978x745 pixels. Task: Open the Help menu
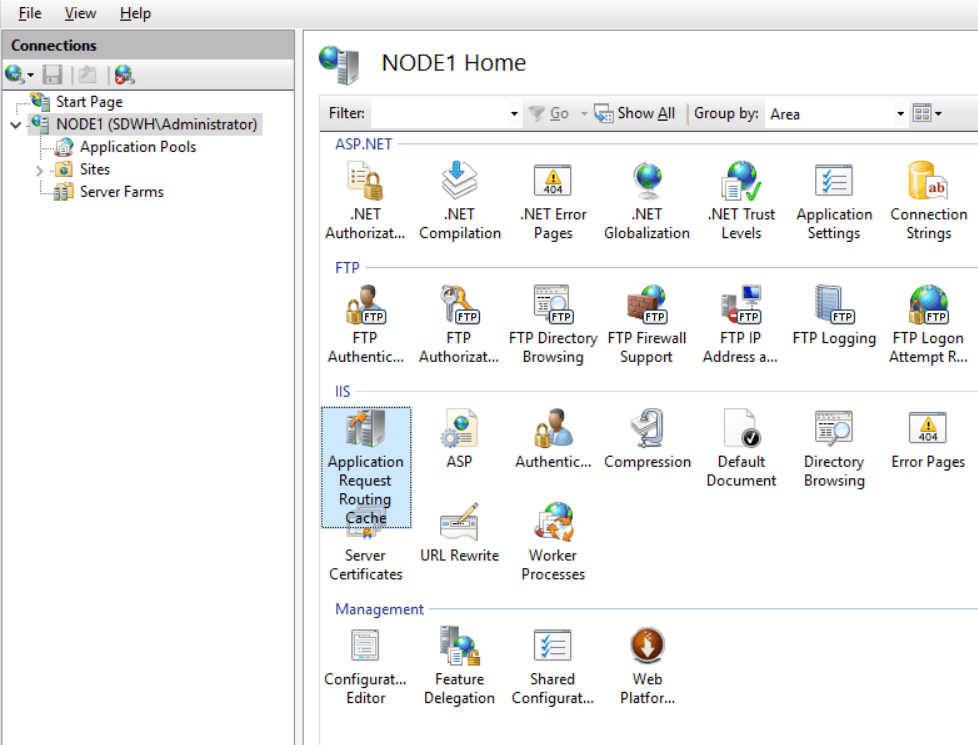[x=135, y=13]
